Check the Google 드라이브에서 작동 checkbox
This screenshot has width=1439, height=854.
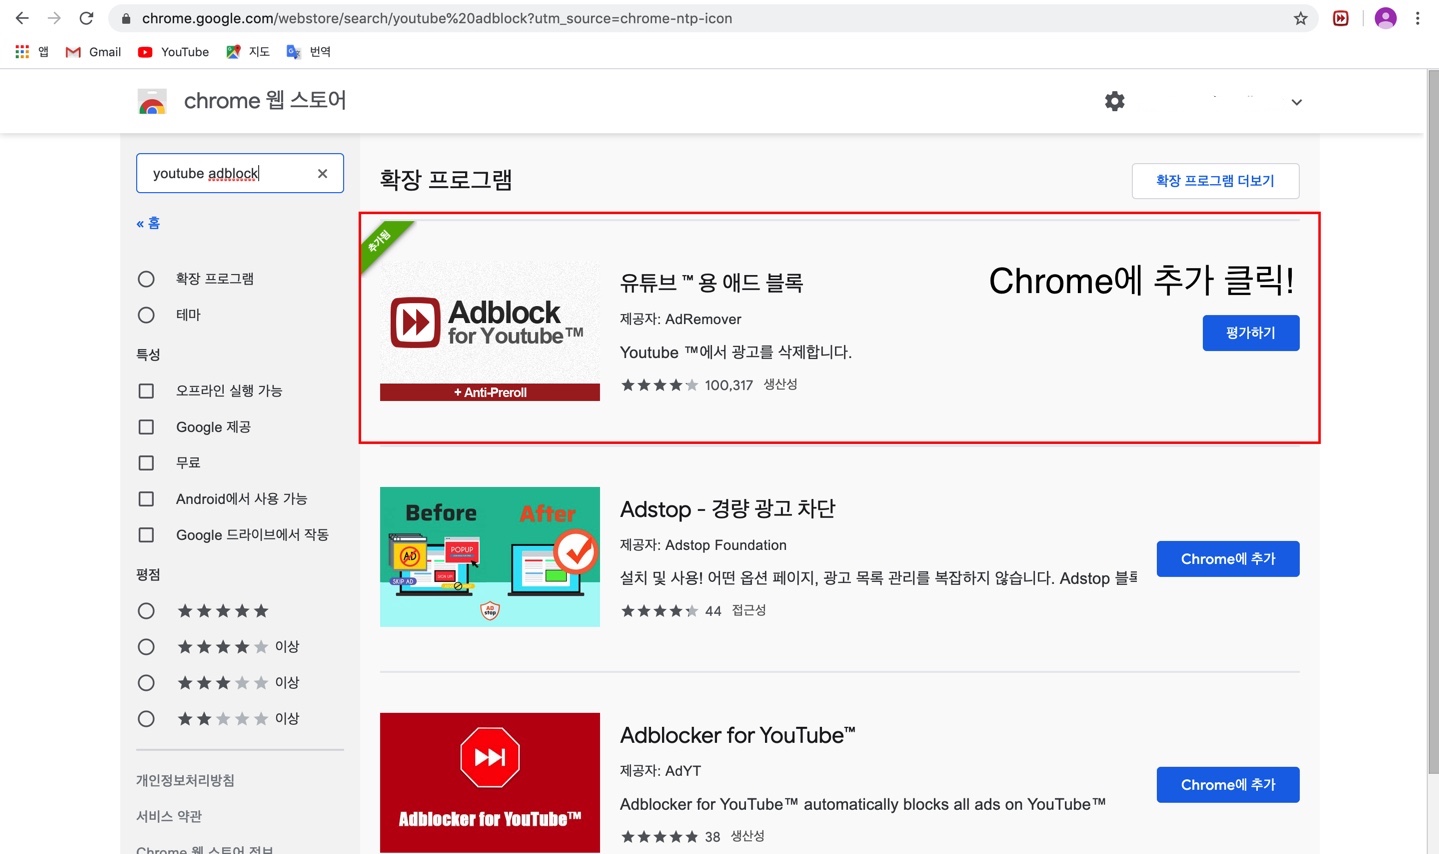point(146,535)
